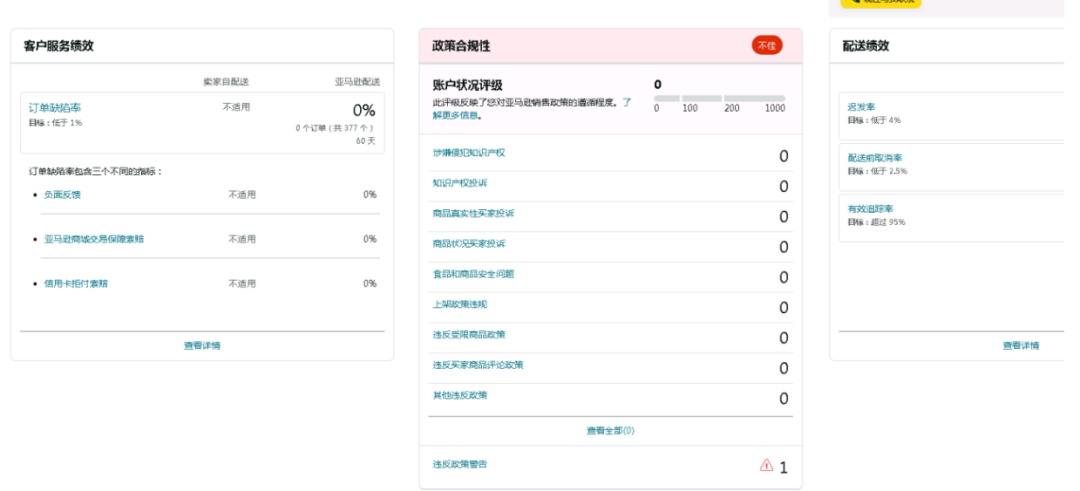The height and width of the screenshot is (491, 1080).
Task: Open 涉嫌侵犯知识产权 policy row
Action: [469, 153]
